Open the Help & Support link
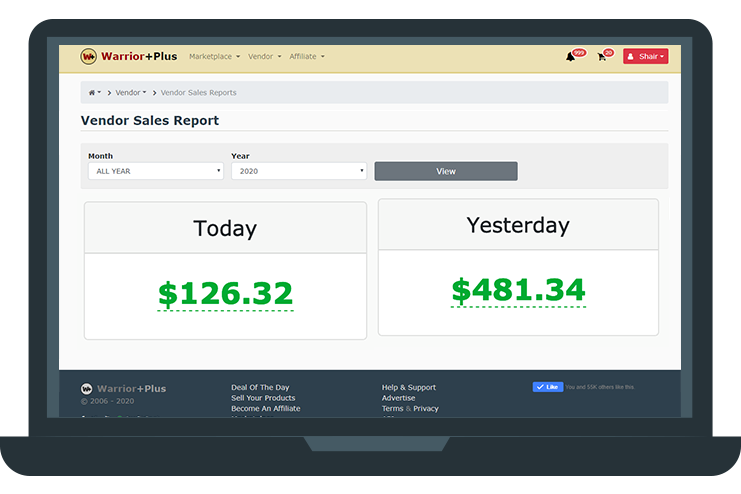Viewport: 741px width, 494px height. pos(409,387)
